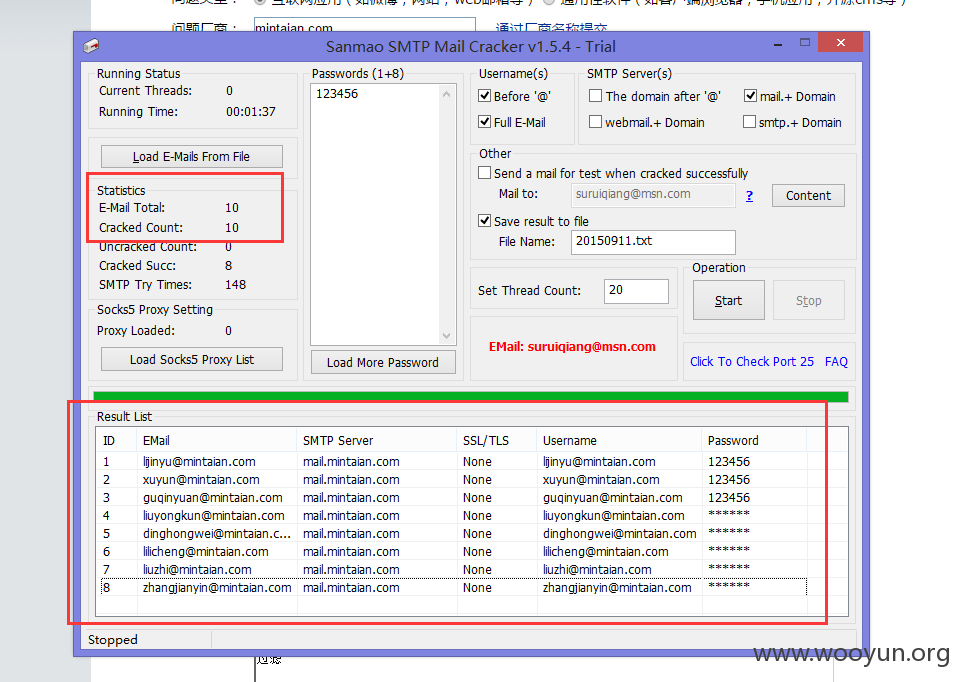Select result row zhangjianyin@mintaian.com

(452, 587)
